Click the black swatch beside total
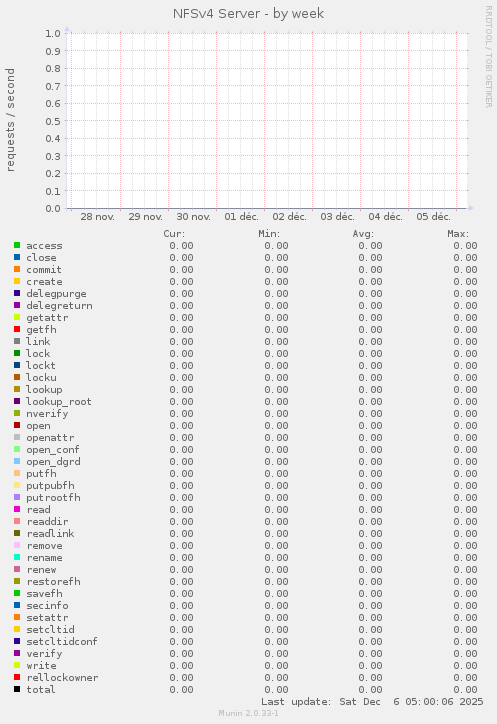Viewport: 497px width, 724px height. point(17,689)
